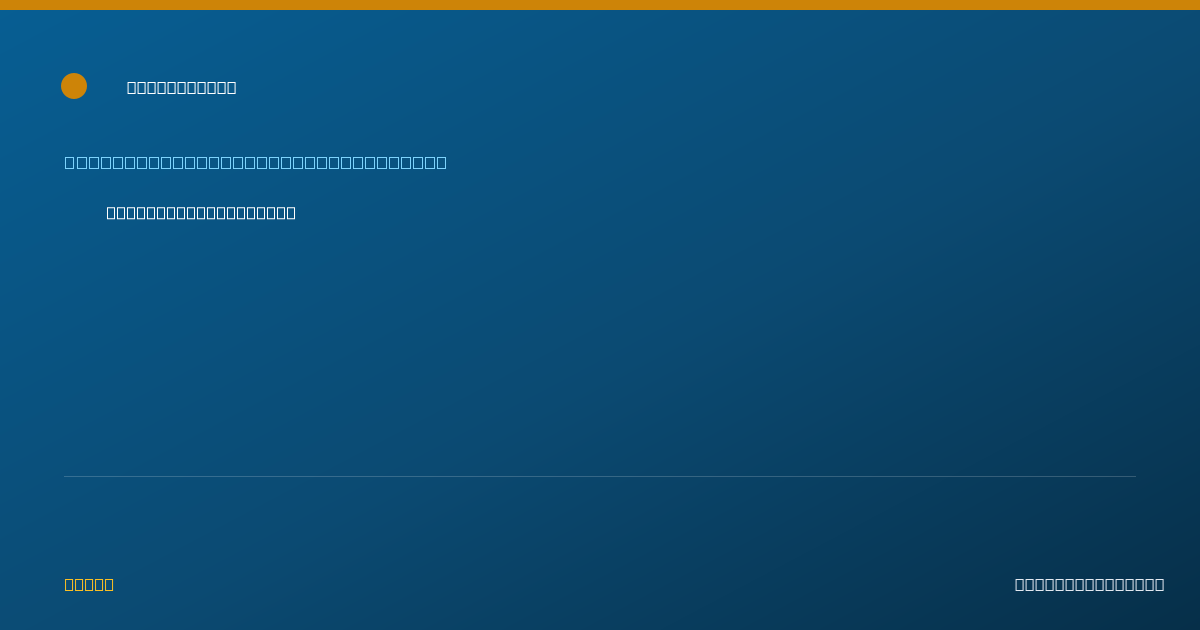Click the orange circle icon in header
This screenshot has width=1200, height=630.
point(74,86)
